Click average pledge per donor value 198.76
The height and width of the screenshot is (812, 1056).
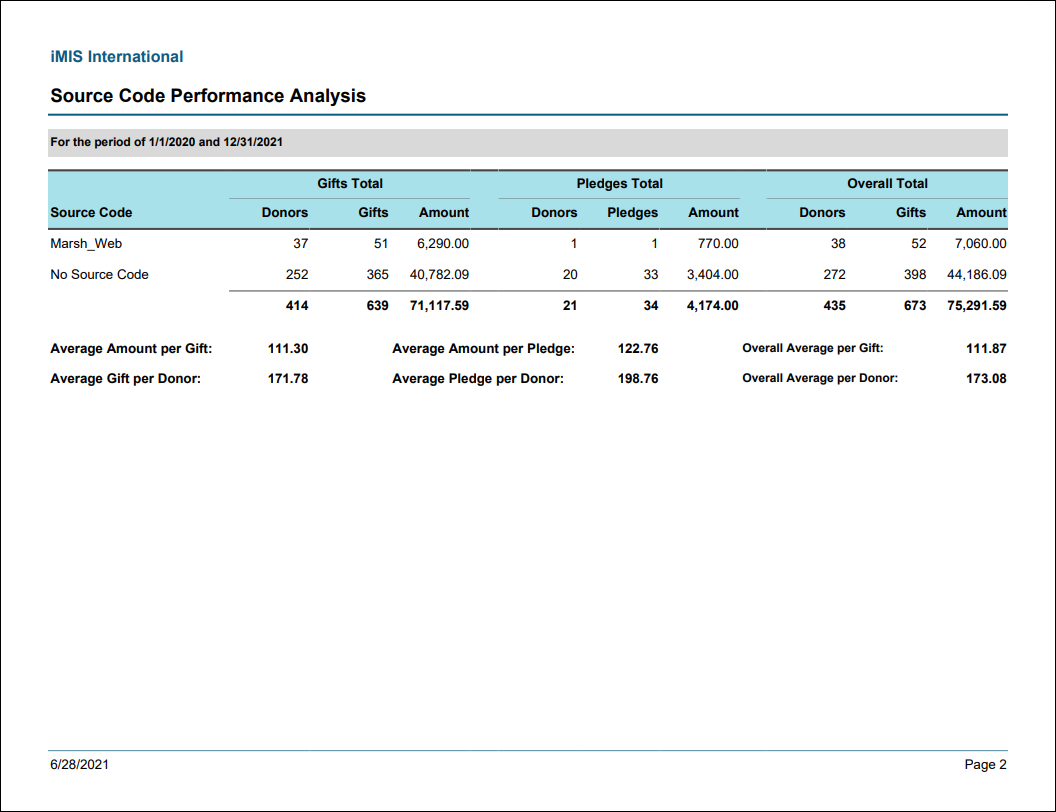point(638,378)
